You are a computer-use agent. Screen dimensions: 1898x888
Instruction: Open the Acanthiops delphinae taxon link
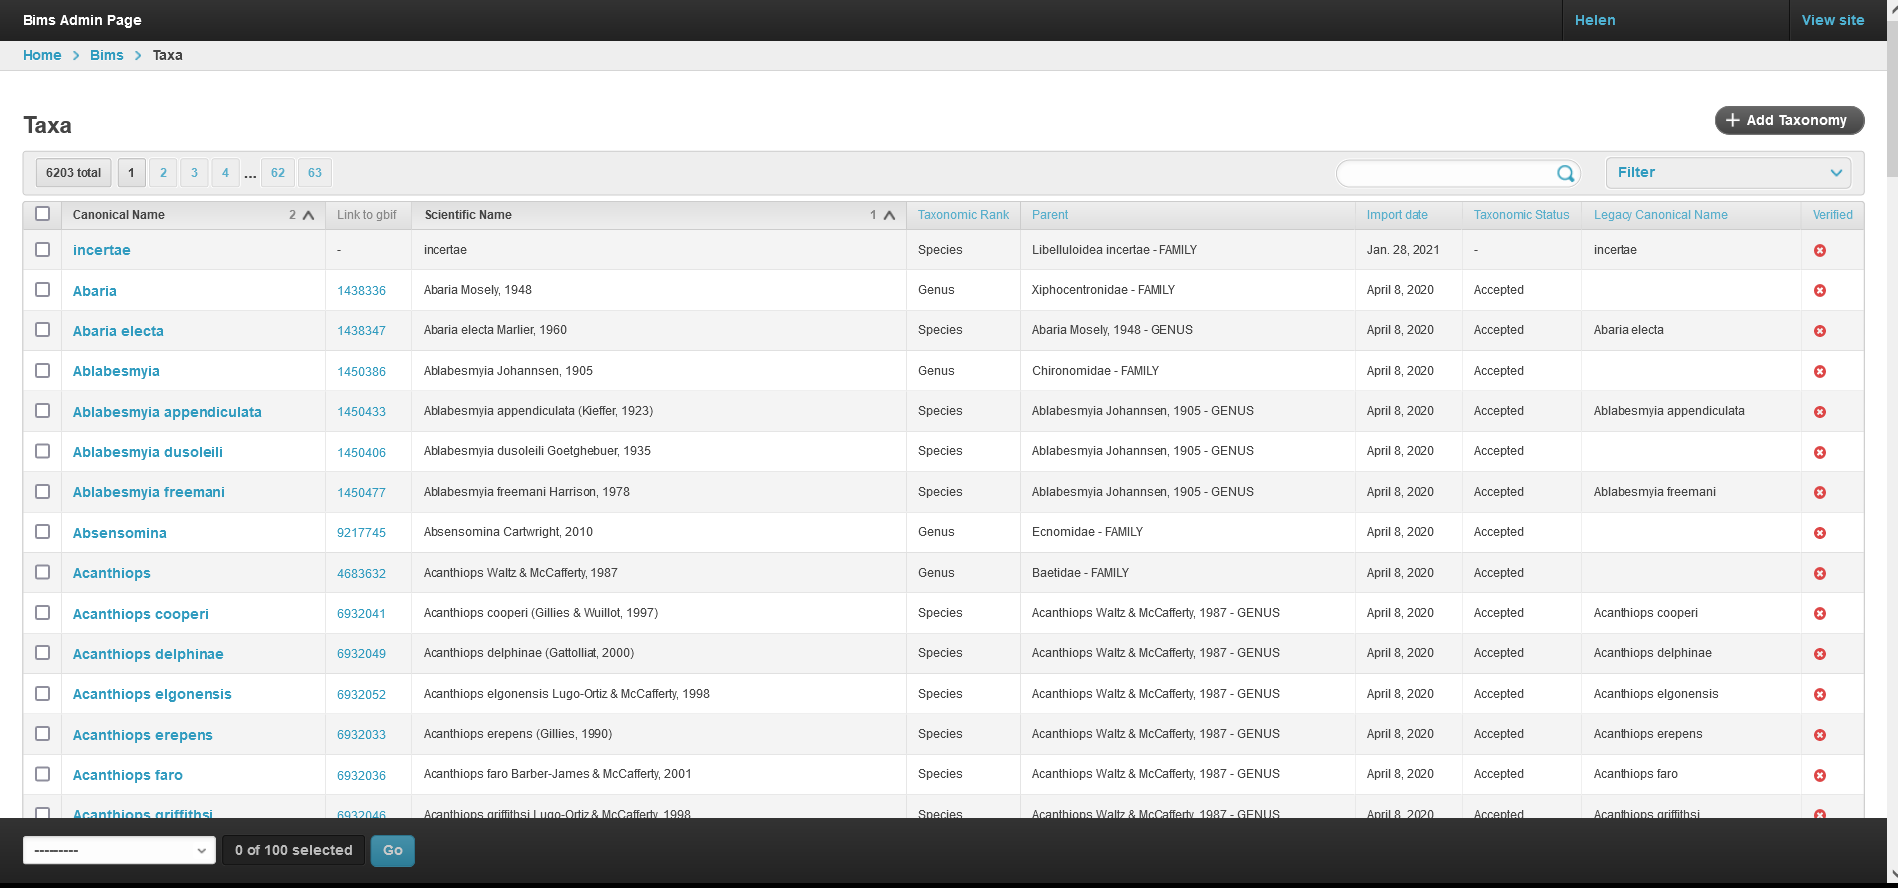point(148,654)
